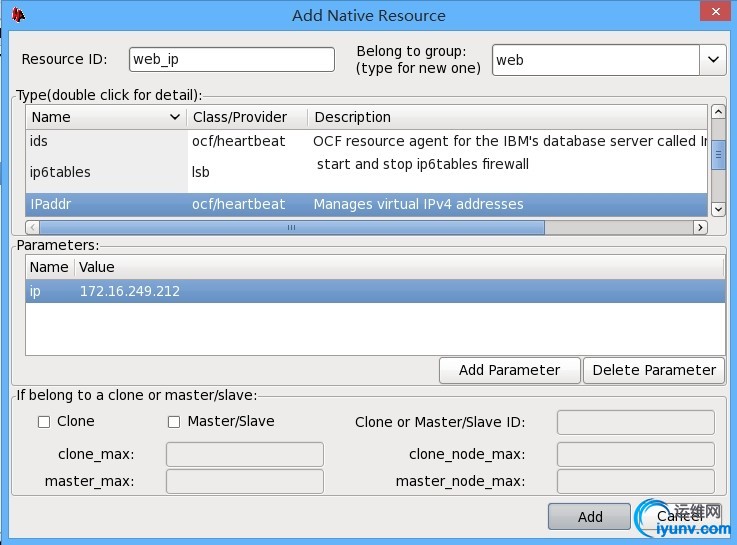The height and width of the screenshot is (545, 737).
Task: Click the Clone or Master/Slave ID field
Action: tap(635, 422)
